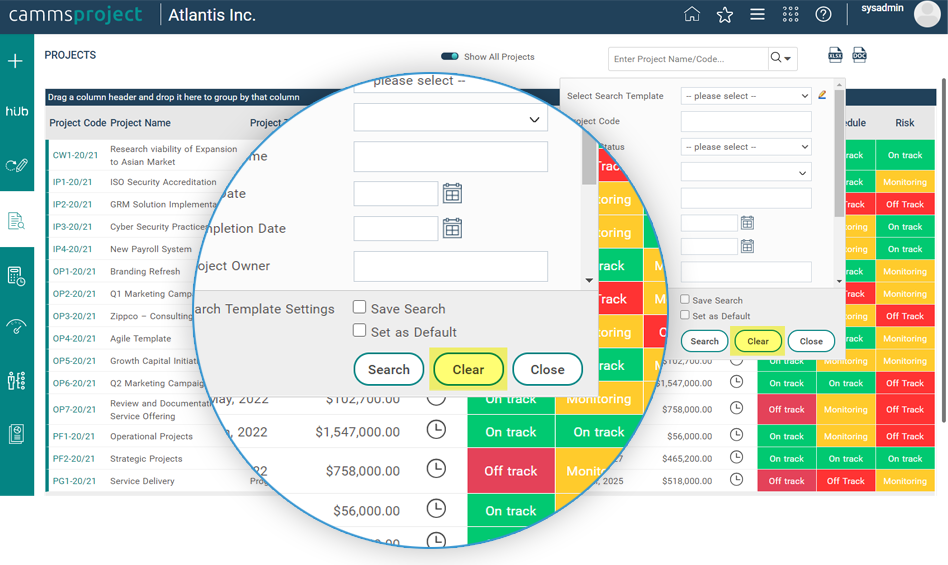Viewport: 948px width, 565px height.
Task: Click the yellow Monitoring risk cell for IP1-20/21
Action: click(905, 182)
